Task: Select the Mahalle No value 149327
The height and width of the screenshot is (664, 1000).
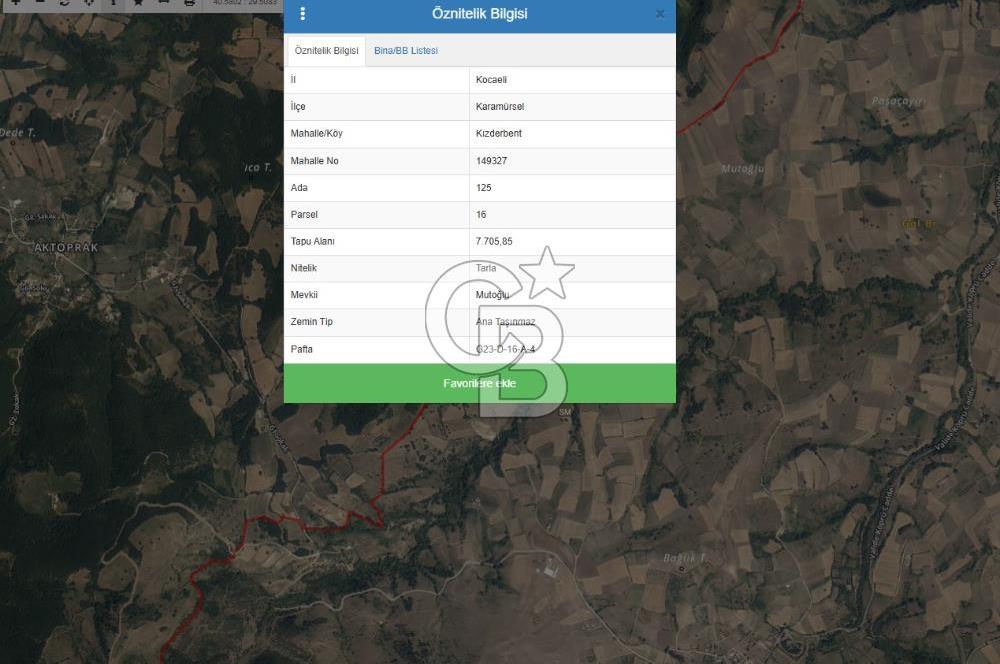Action: click(491, 161)
